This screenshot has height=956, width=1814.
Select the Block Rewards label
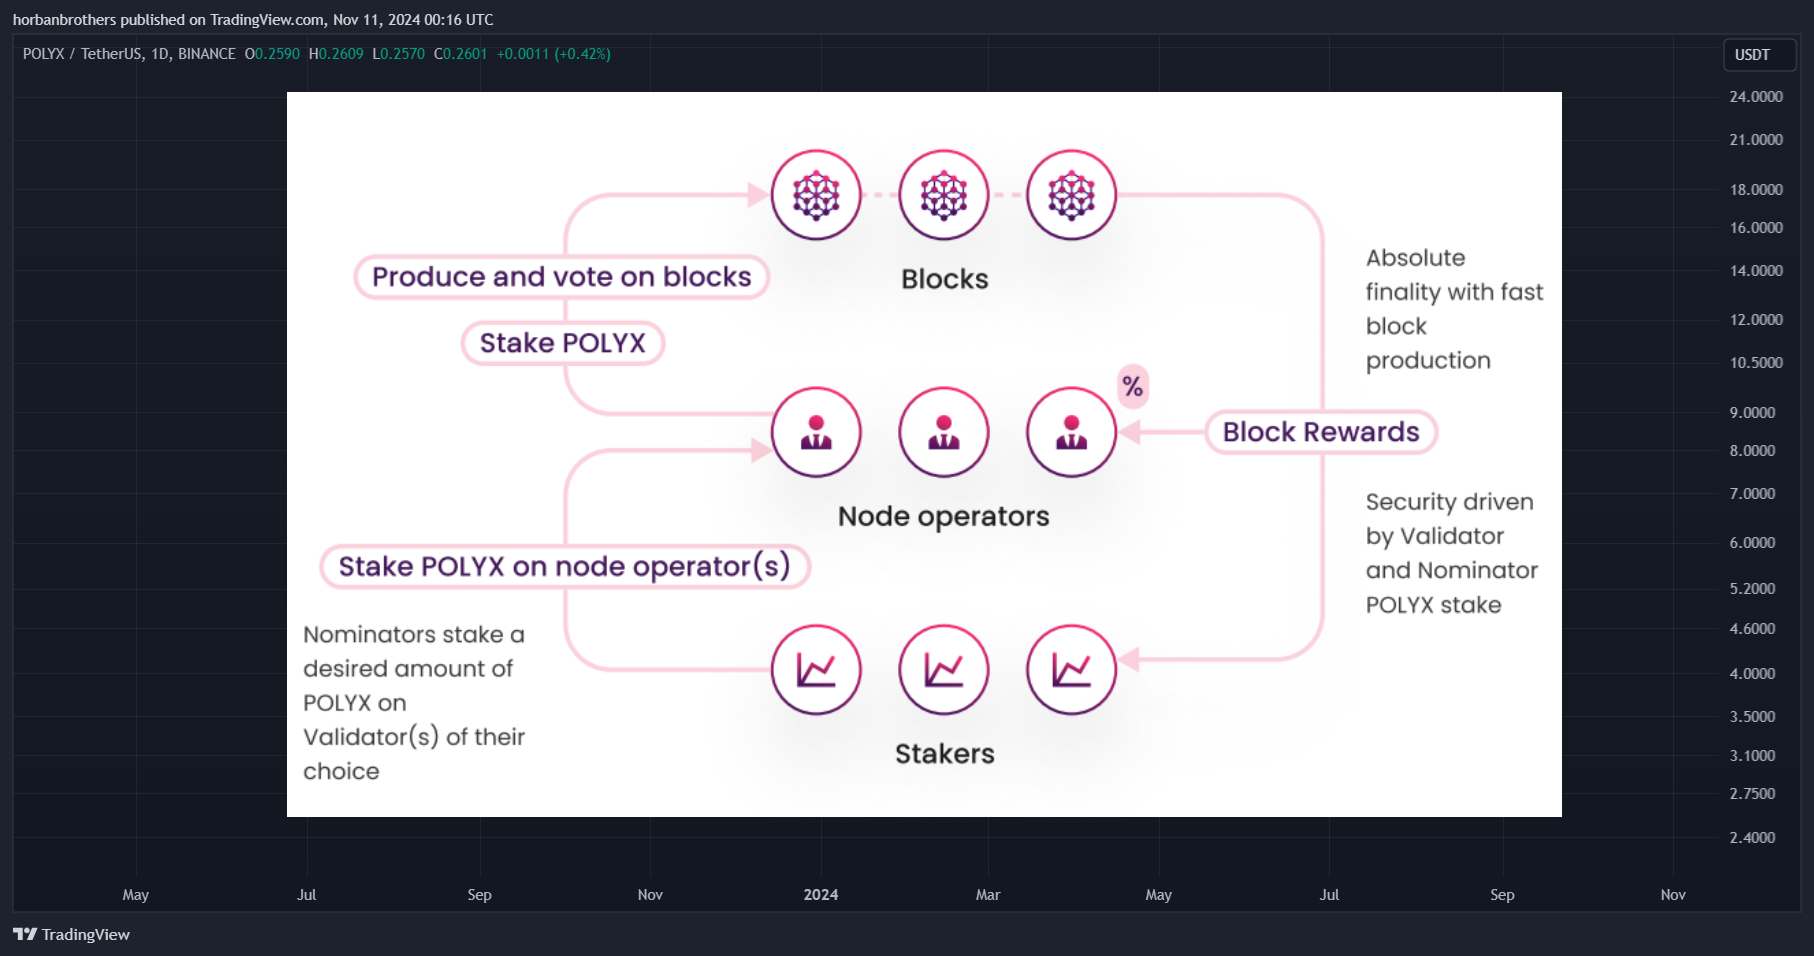1321,432
